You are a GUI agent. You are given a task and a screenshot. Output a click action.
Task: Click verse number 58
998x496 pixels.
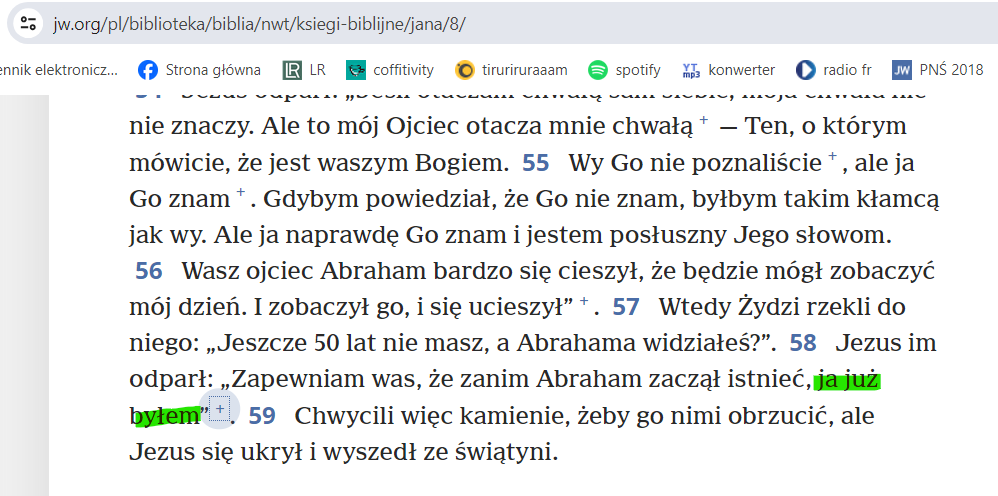coord(803,343)
